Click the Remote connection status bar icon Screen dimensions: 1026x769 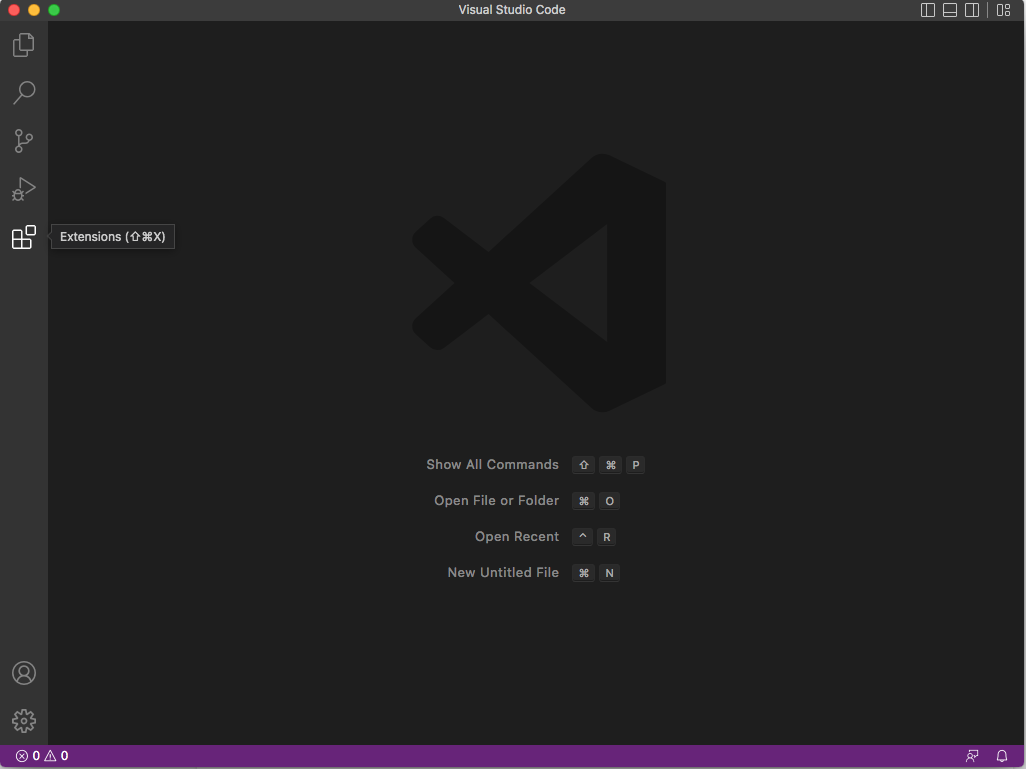tap(971, 755)
